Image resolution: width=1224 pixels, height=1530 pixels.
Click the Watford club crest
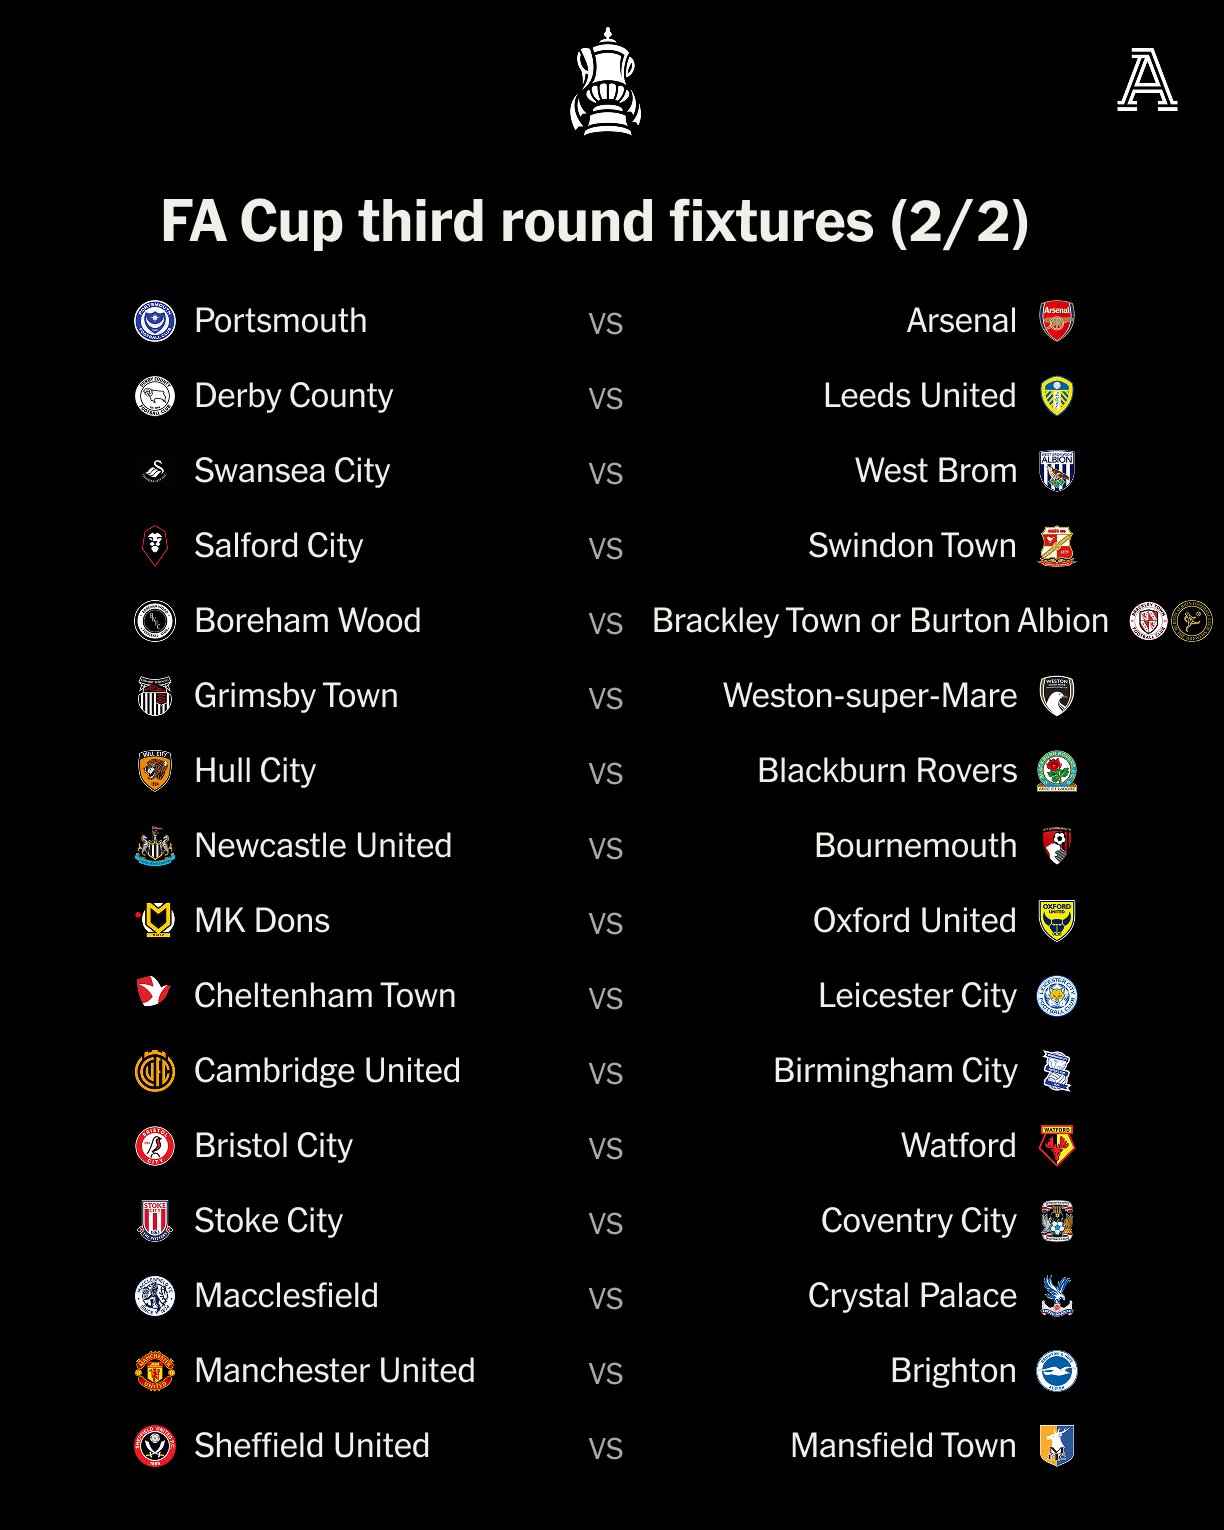click(x=1057, y=1146)
